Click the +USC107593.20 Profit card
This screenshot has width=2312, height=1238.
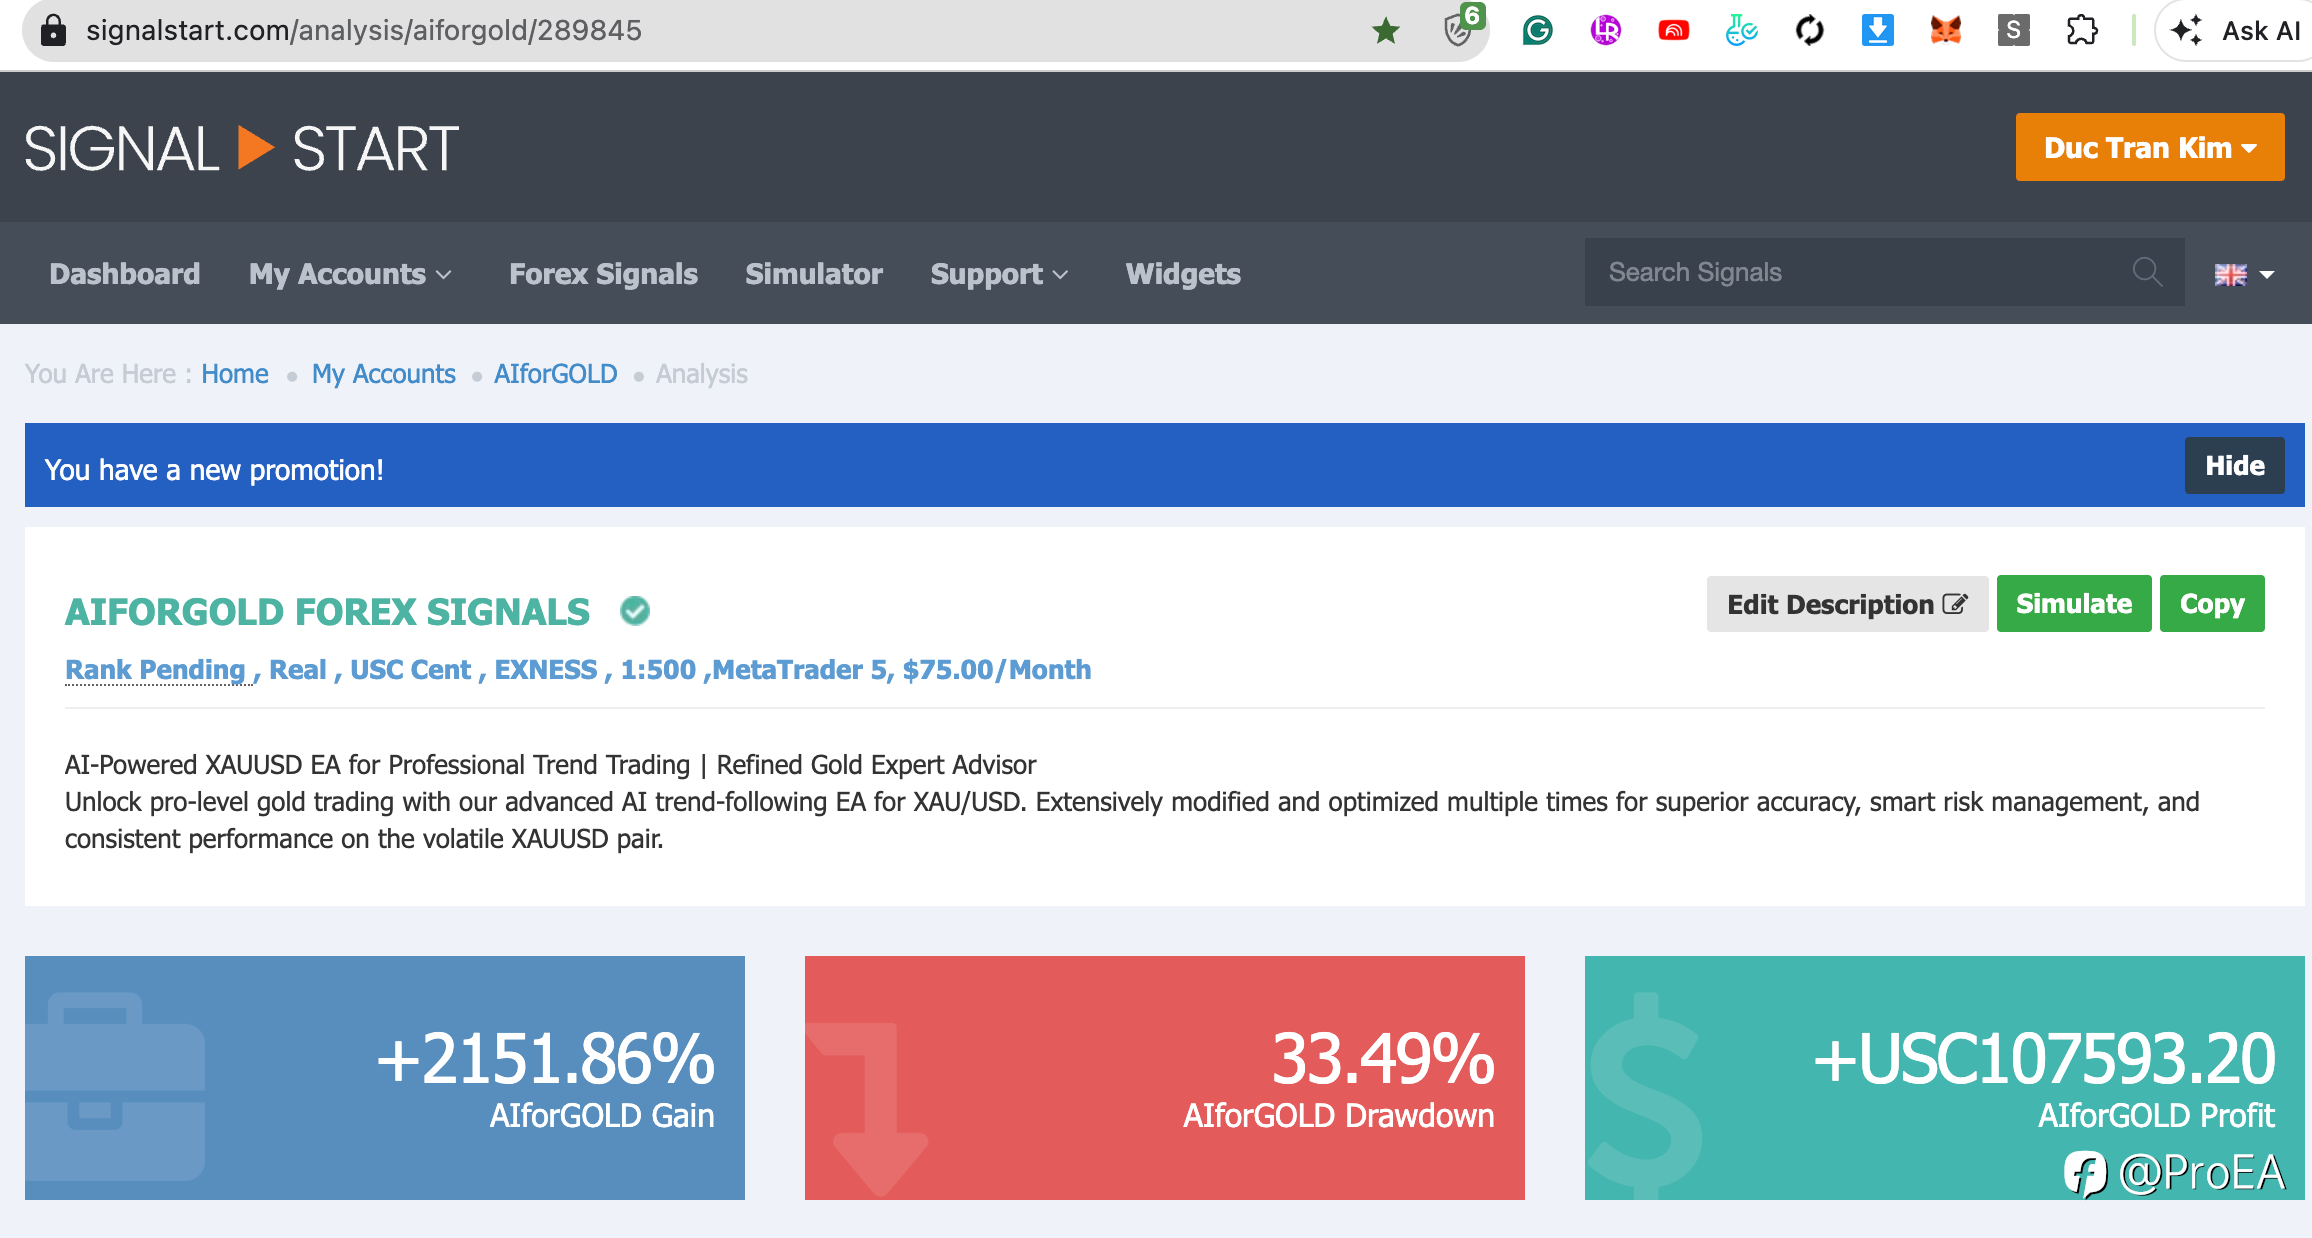click(1945, 1078)
